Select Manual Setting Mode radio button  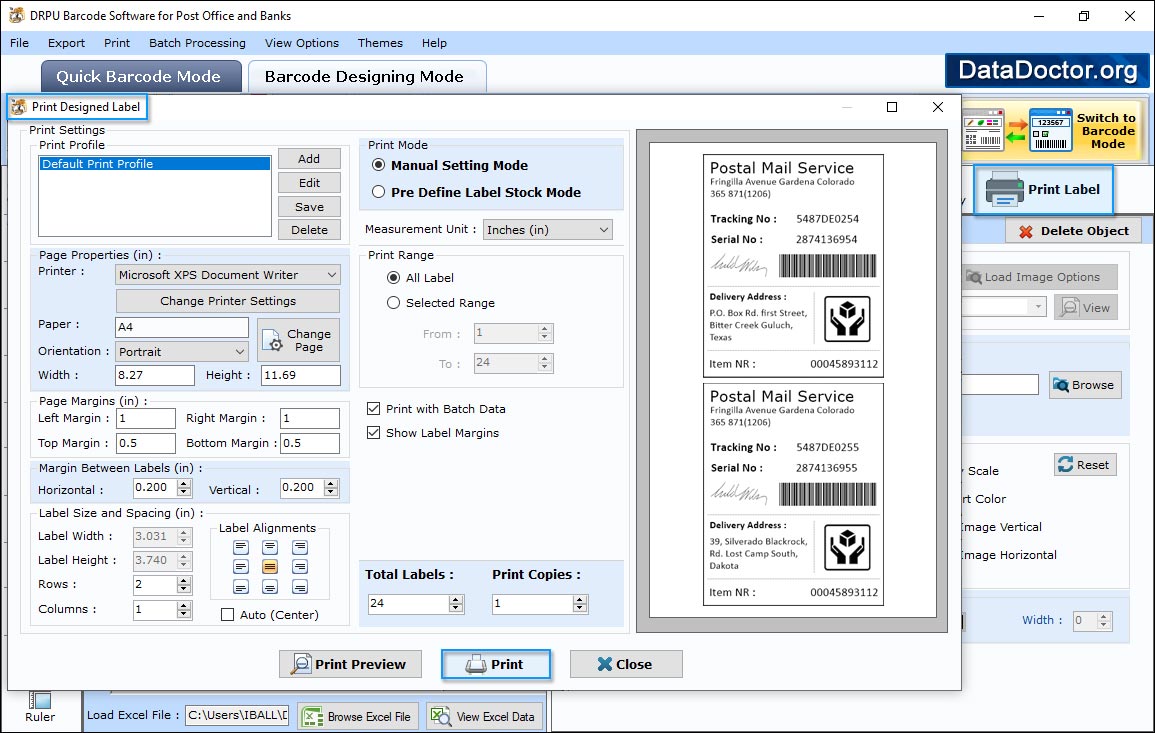coord(379,165)
